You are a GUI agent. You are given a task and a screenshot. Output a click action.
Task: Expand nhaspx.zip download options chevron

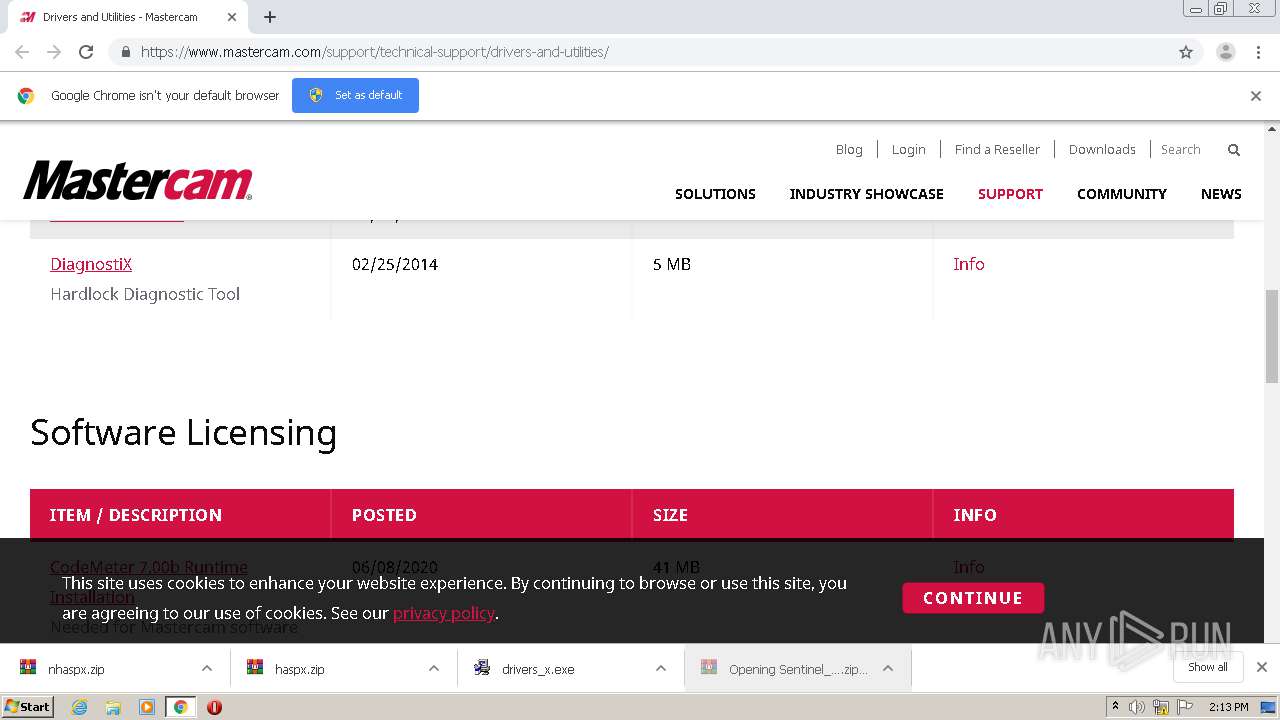(207, 668)
